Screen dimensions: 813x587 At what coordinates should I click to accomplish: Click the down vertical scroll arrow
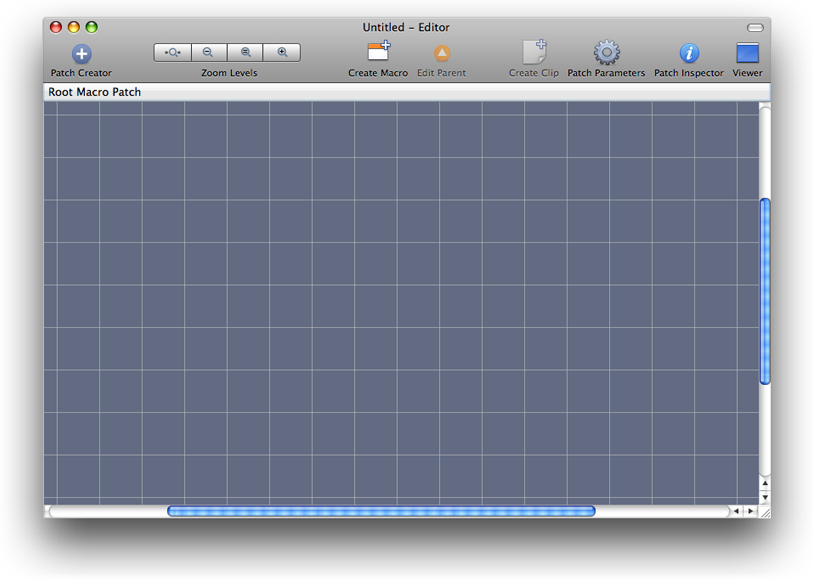coord(765,499)
